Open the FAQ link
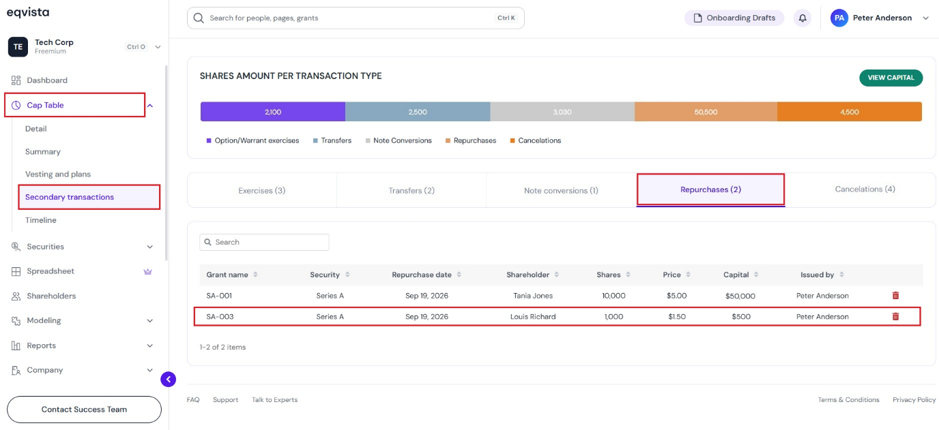939x430 pixels. pyautogui.click(x=193, y=399)
